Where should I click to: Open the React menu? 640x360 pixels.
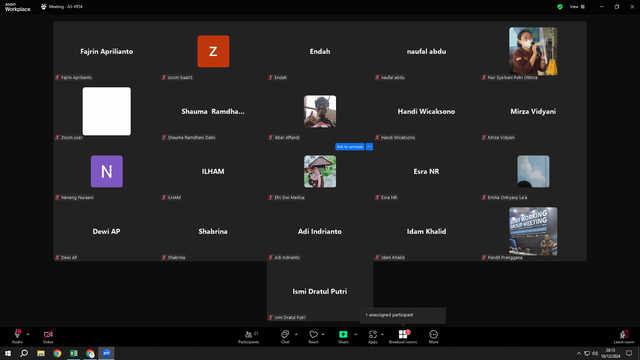[313, 337]
